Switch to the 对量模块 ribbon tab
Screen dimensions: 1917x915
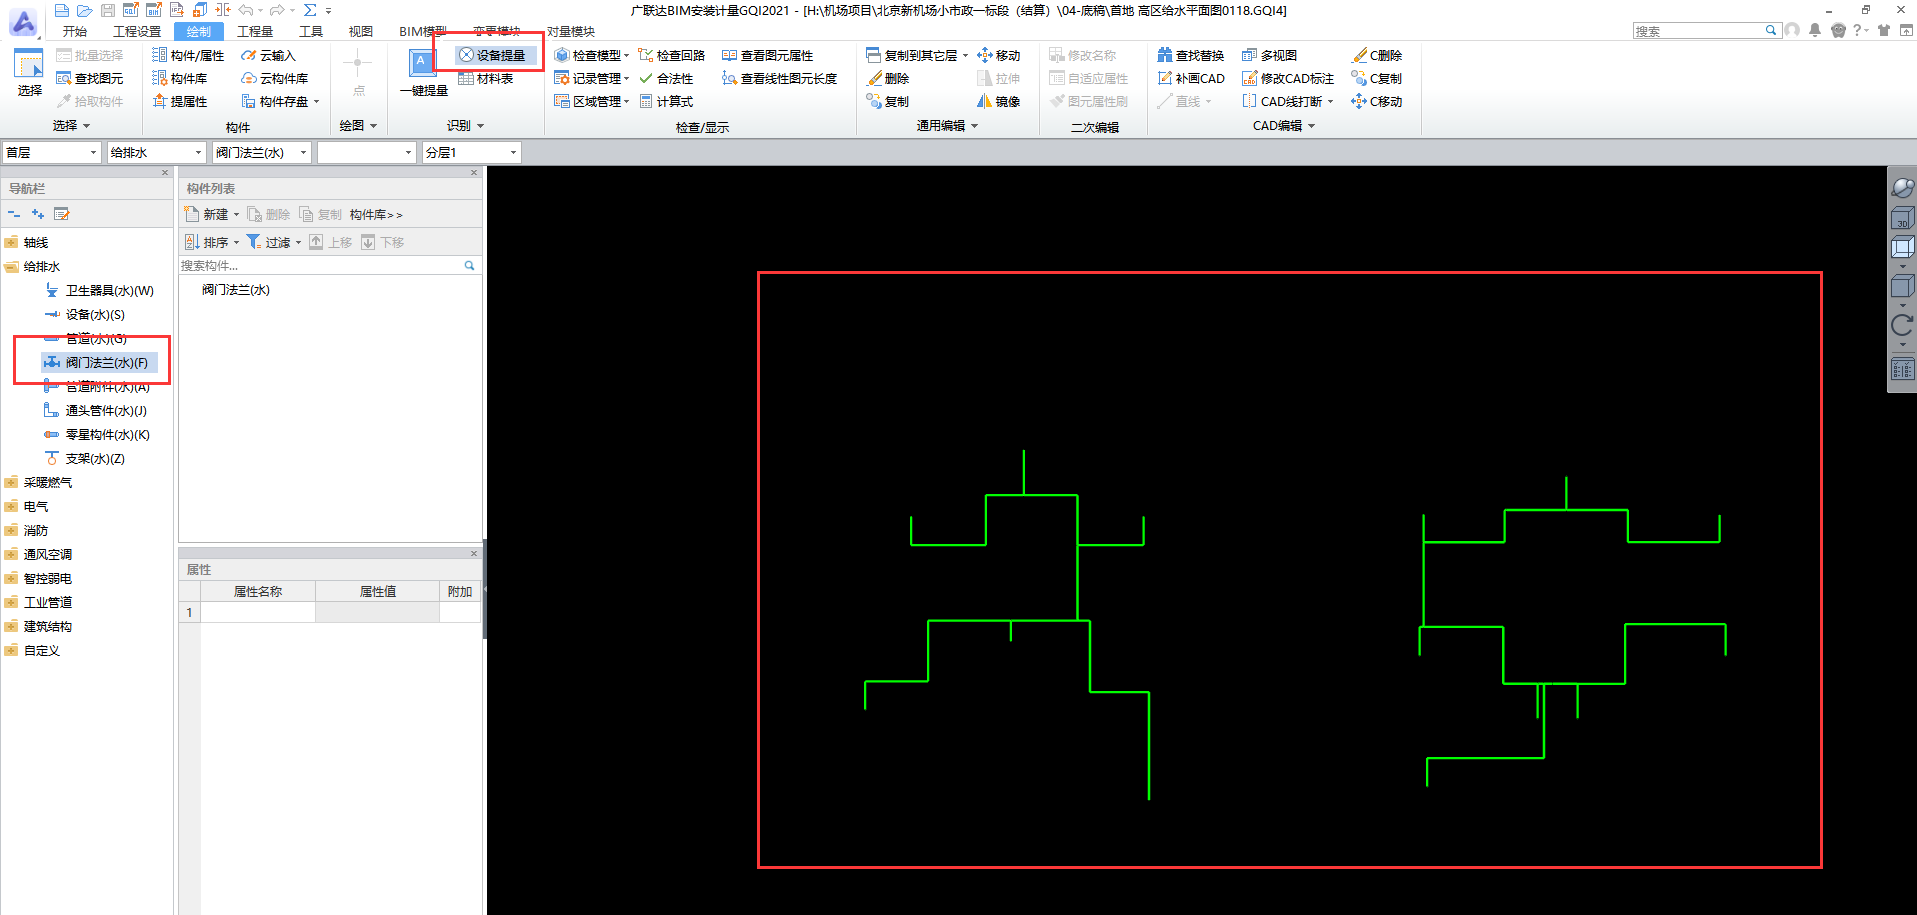point(571,31)
